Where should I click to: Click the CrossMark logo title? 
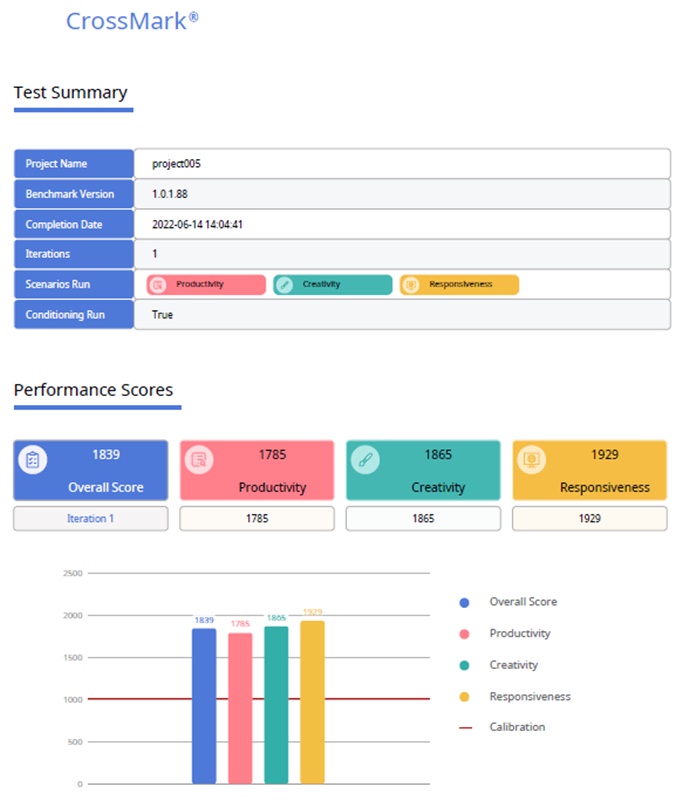(132, 21)
